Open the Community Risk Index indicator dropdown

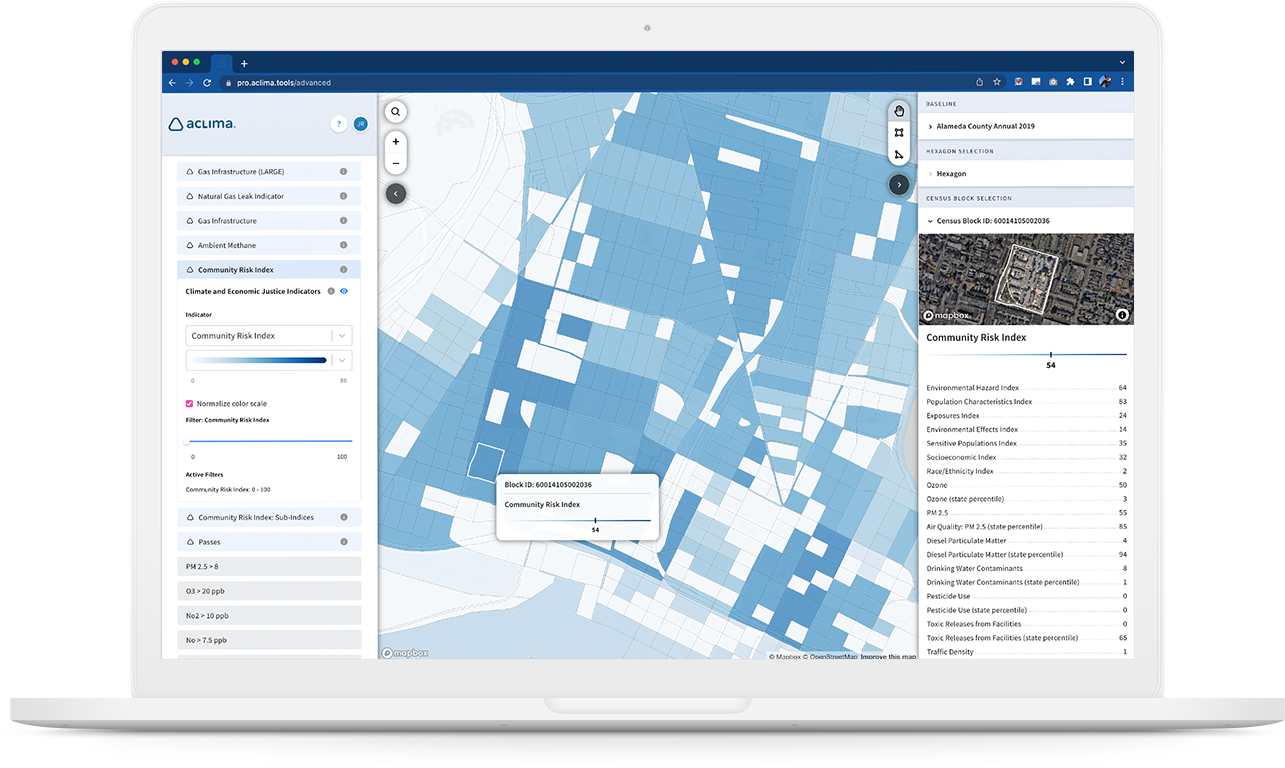[268, 336]
